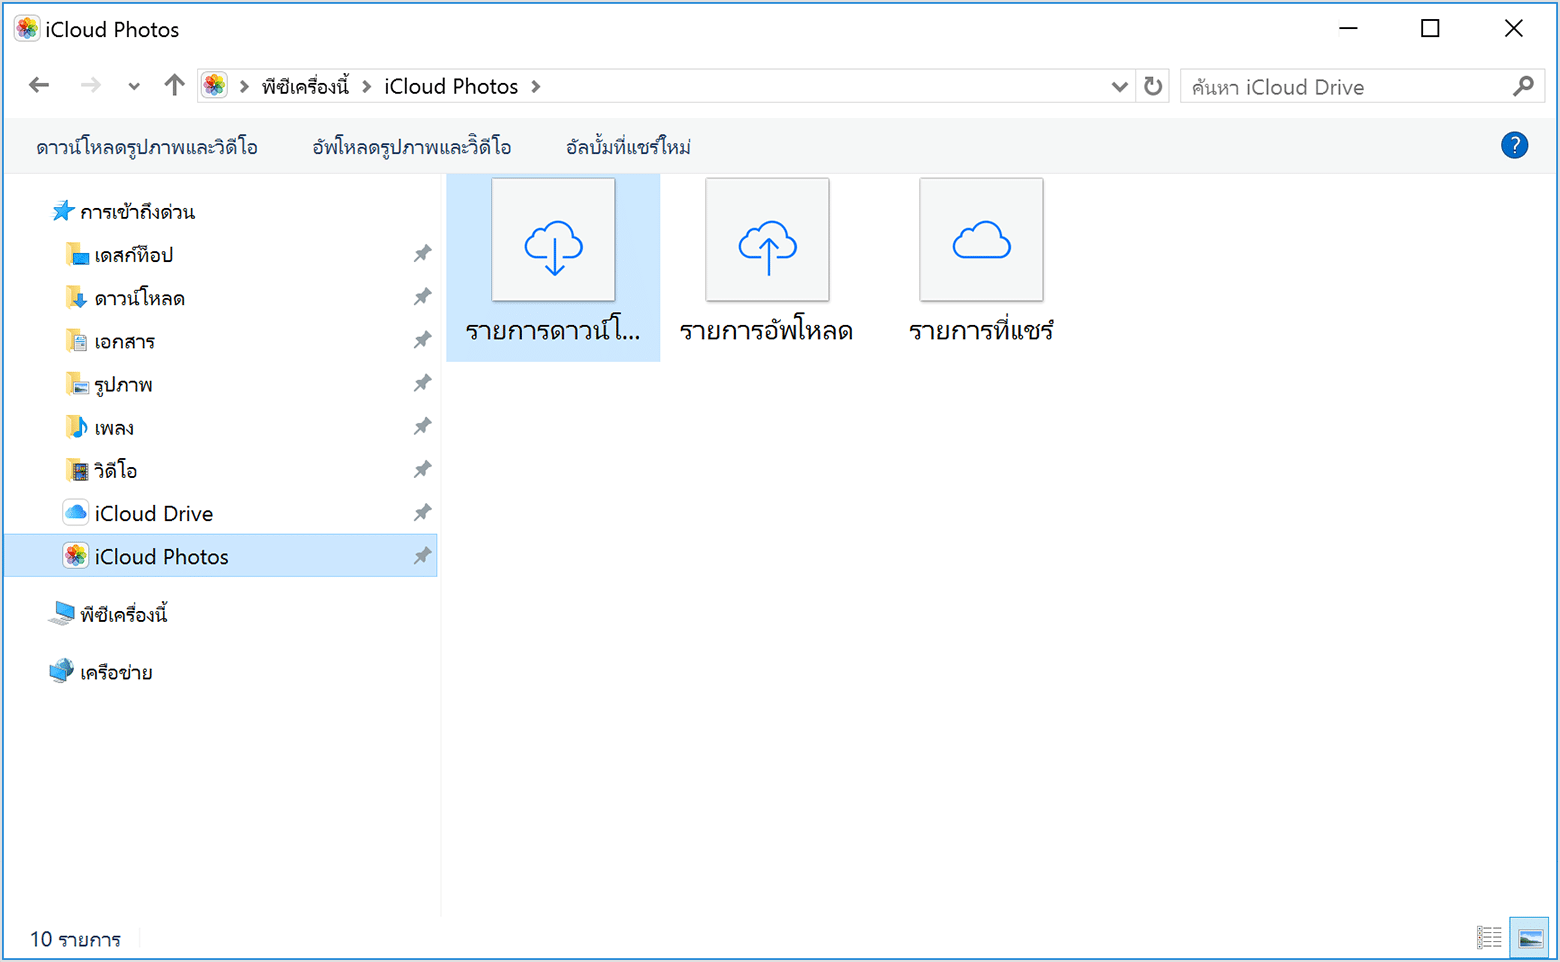
Task: Expand the chevron before พีซีเครื่องนี้ in the path
Action: (244, 87)
